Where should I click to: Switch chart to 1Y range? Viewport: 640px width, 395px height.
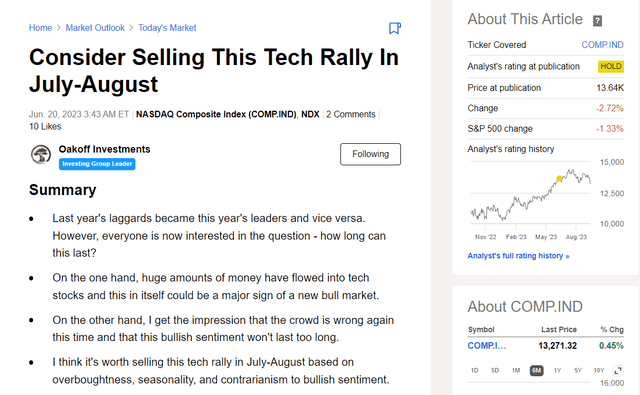[x=557, y=371]
